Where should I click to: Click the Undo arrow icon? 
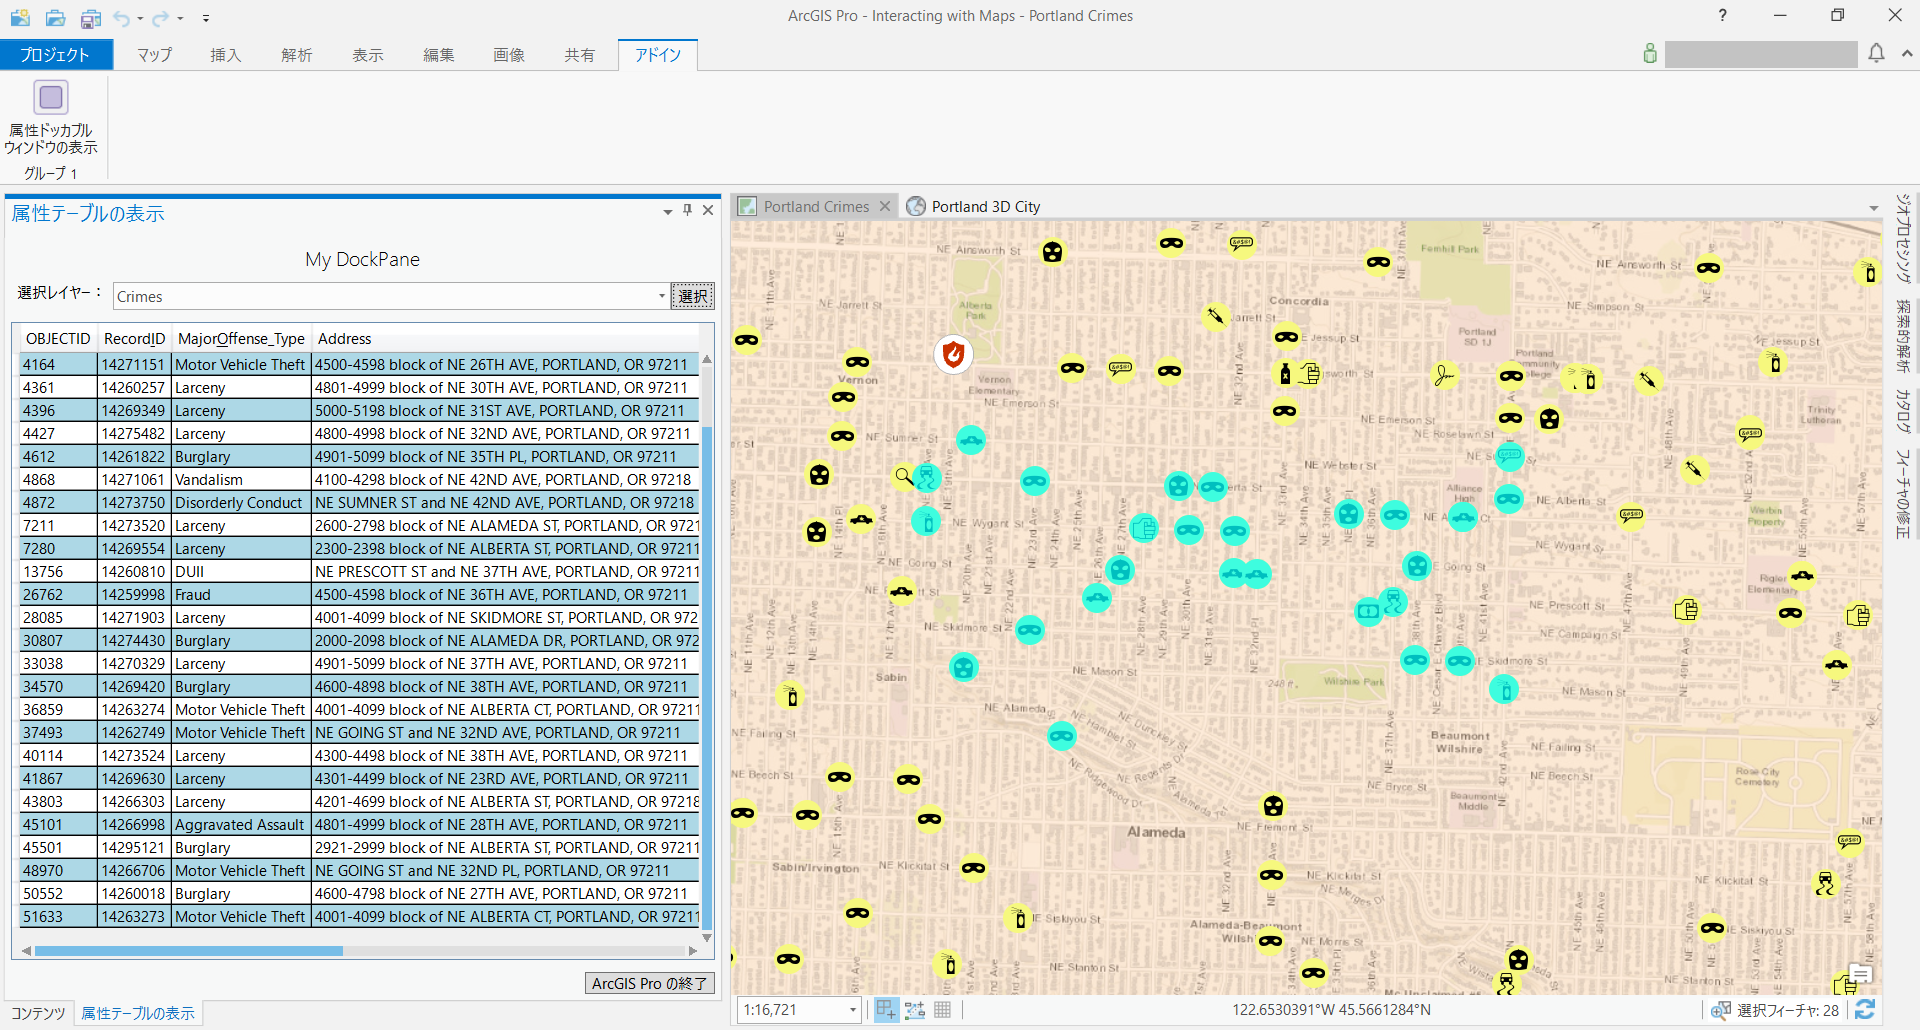coord(121,18)
